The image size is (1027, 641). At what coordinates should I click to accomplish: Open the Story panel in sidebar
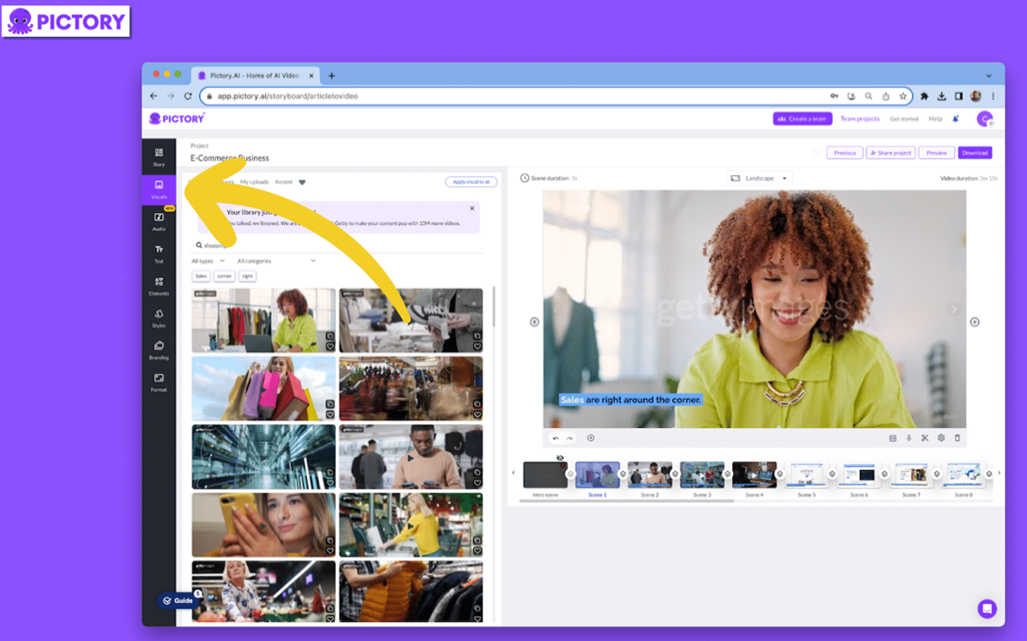click(x=159, y=156)
